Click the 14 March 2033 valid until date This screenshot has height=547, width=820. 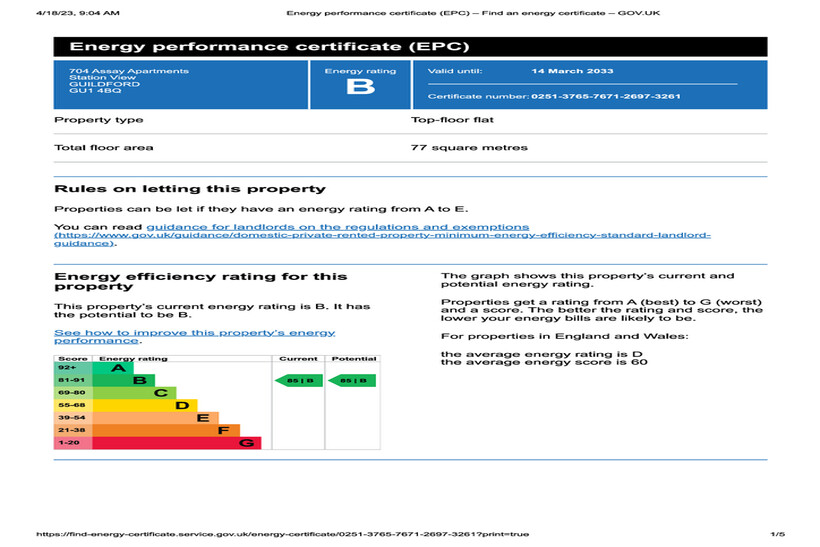click(573, 71)
